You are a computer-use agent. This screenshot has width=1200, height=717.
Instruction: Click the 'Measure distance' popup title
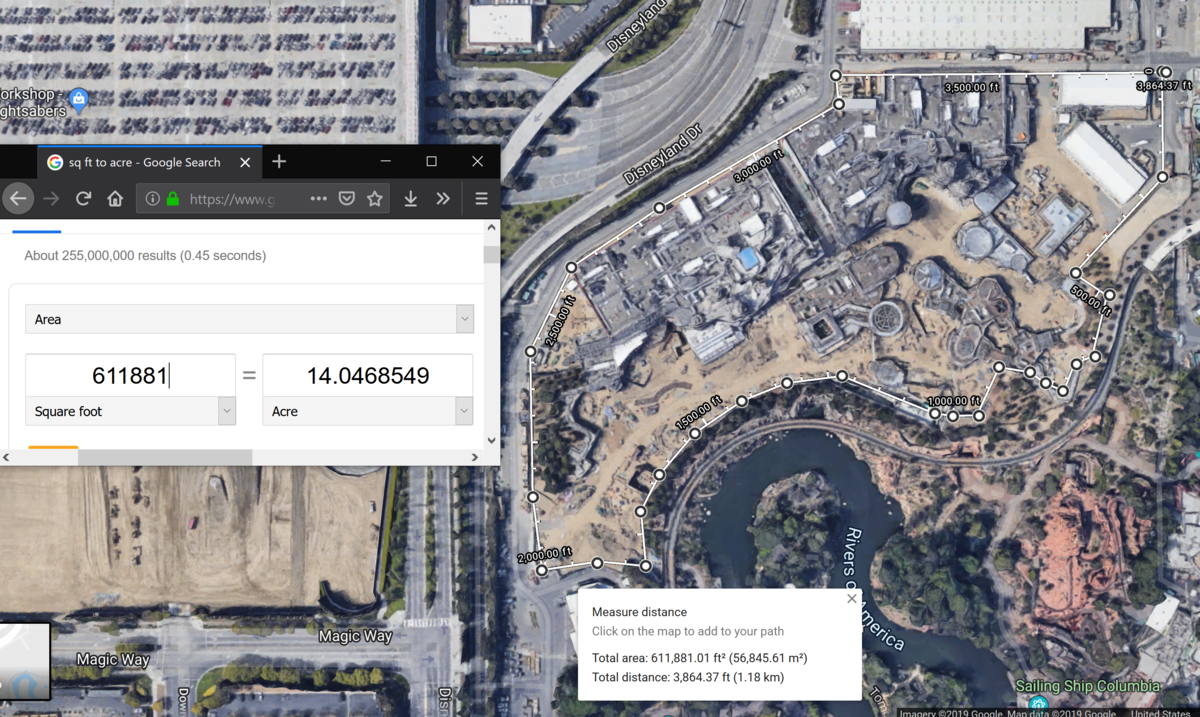coord(639,612)
